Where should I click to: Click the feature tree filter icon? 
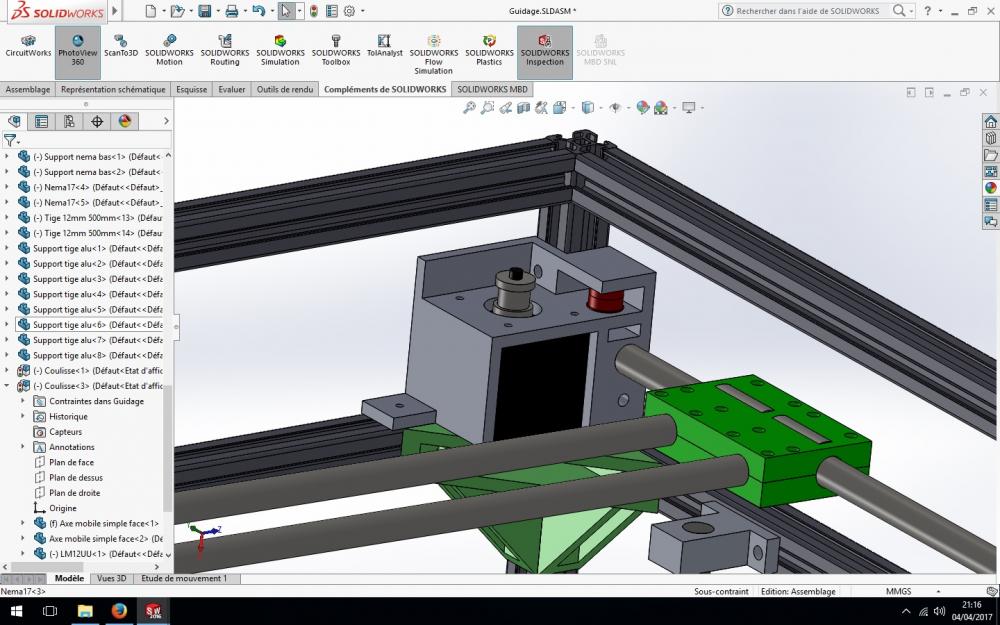pos(10,141)
